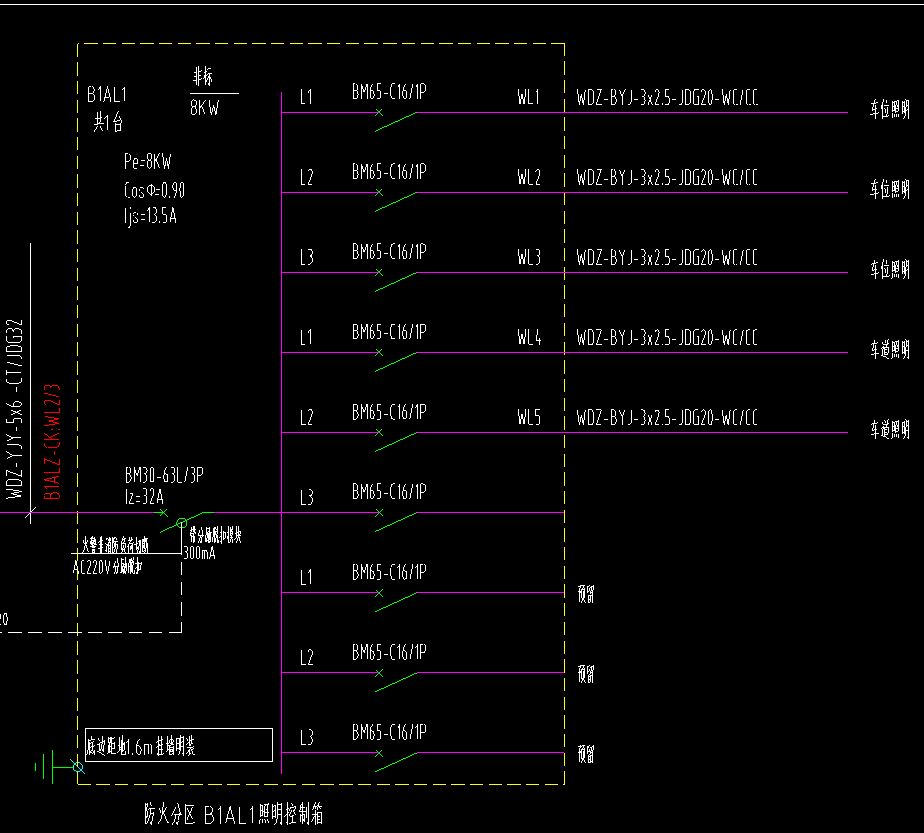
Task: Click the green circle on main breaker symbol
Action: (x=182, y=523)
